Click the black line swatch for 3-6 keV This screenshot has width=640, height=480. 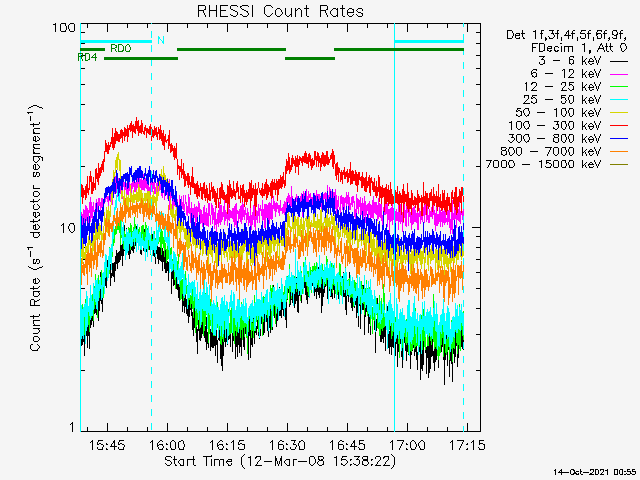pos(619,62)
